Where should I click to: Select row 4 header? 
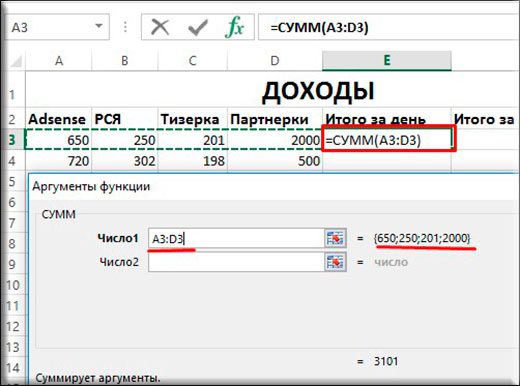[x=12, y=161]
